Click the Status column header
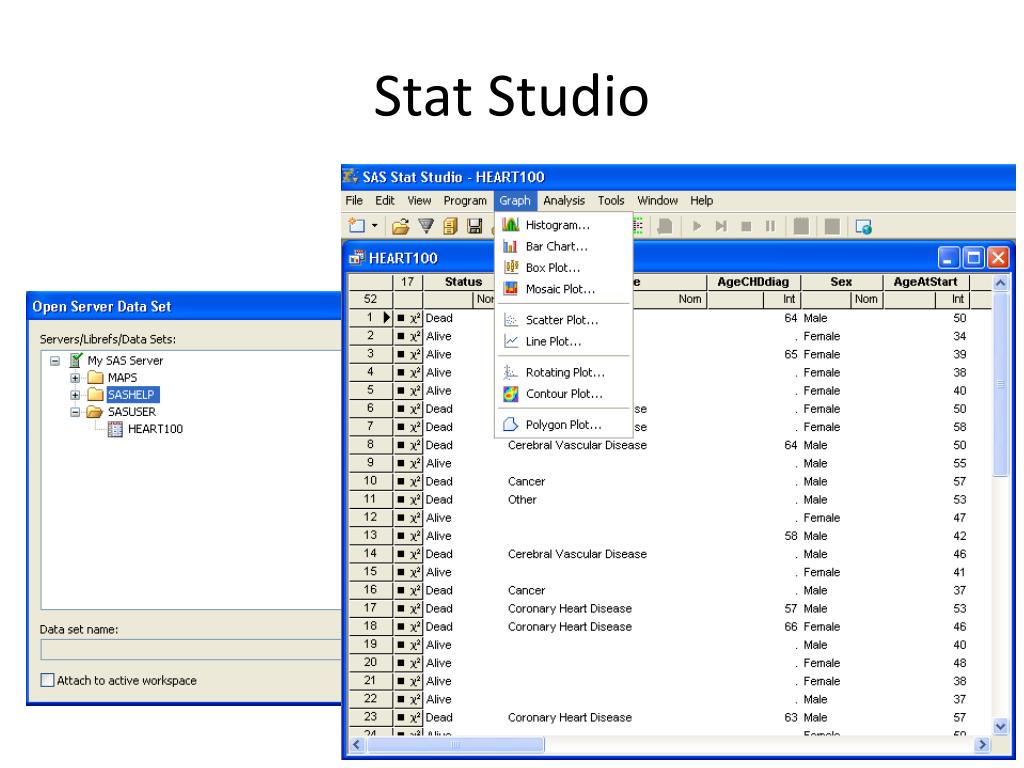The image size is (1024, 768). 463,282
